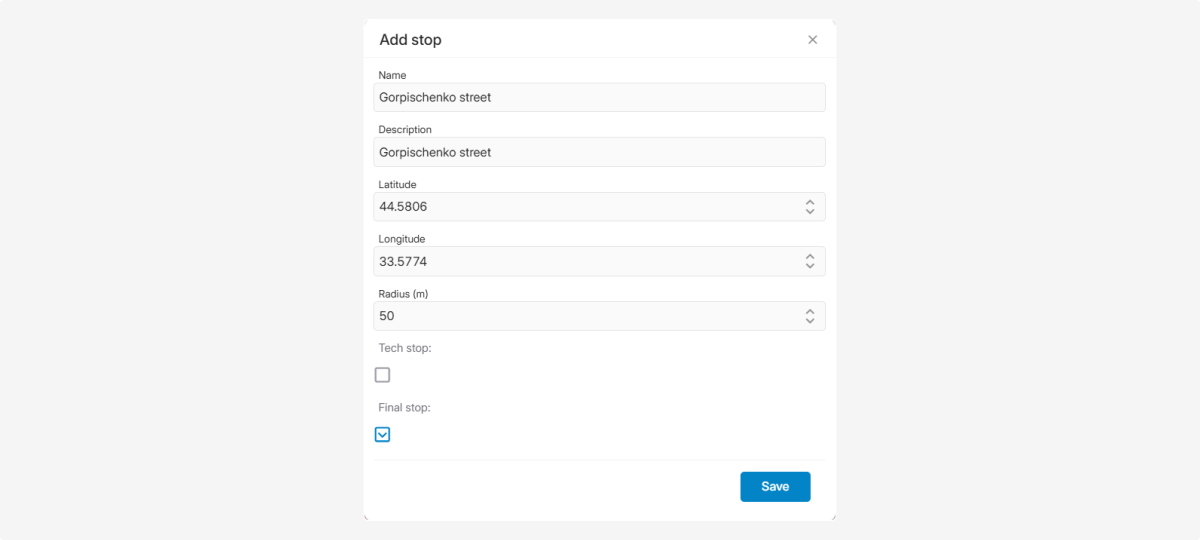Click the Name input field
Image resolution: width=1200 pixels, height=540 pixels.
click(598, 97)
